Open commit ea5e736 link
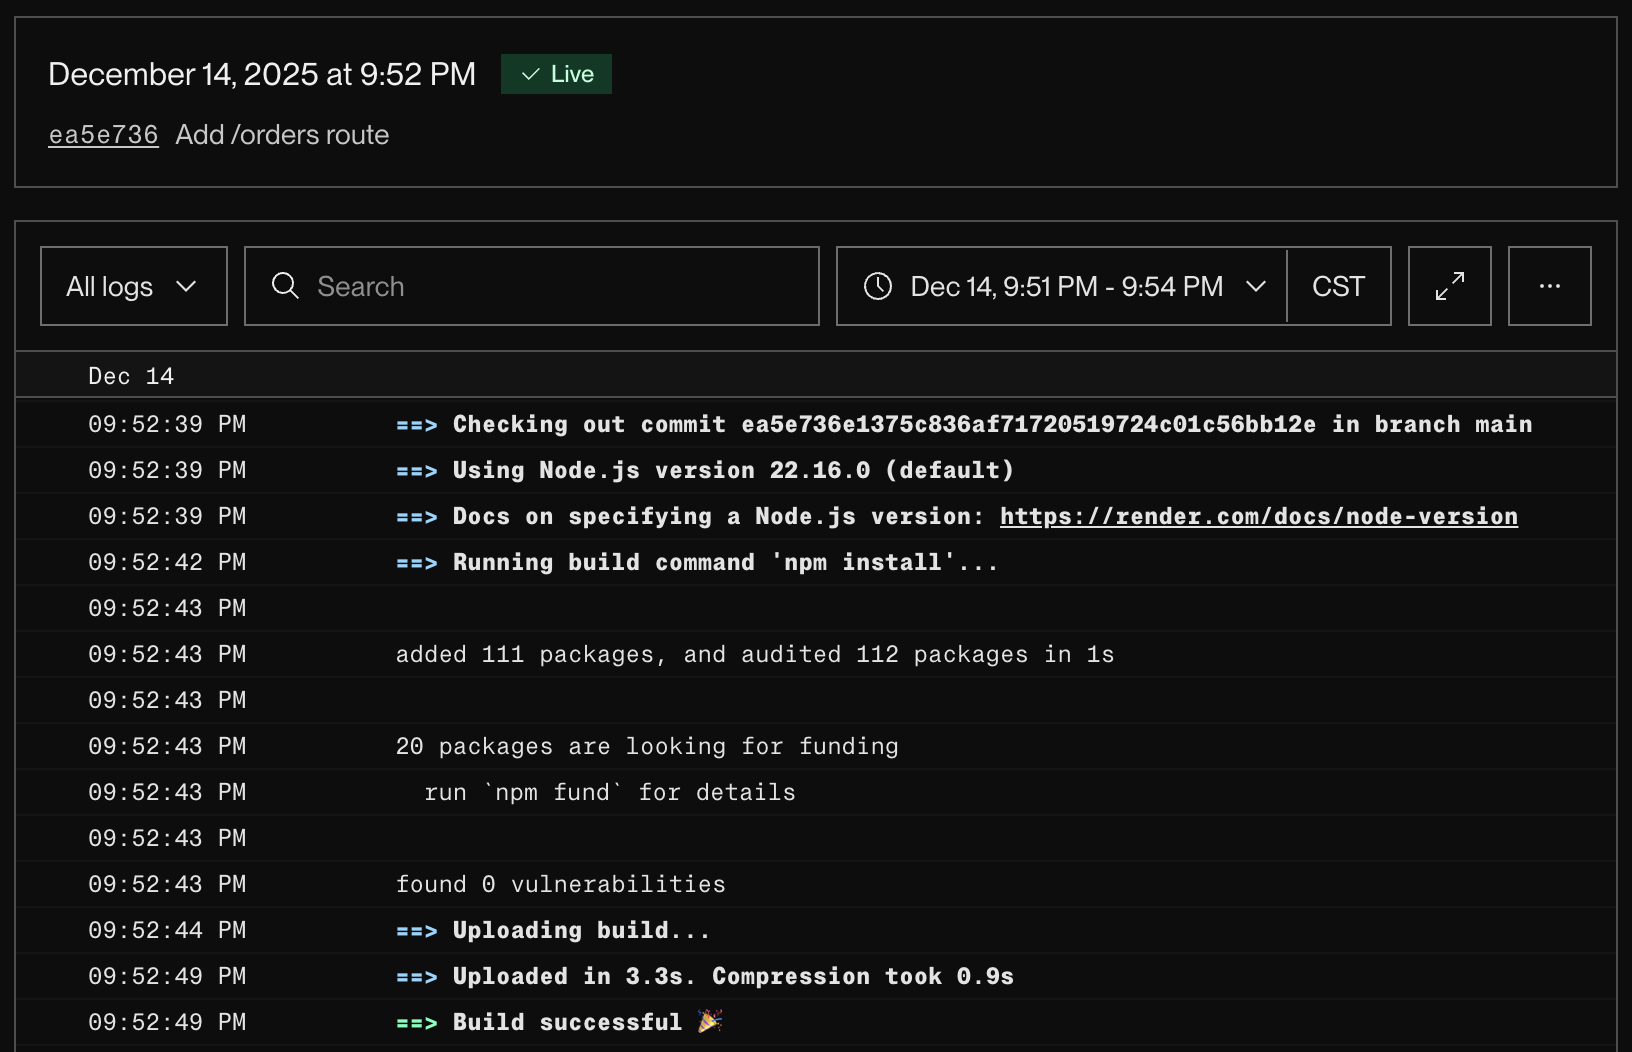Screen dimensions: 1632x1052 pos(103,134)
